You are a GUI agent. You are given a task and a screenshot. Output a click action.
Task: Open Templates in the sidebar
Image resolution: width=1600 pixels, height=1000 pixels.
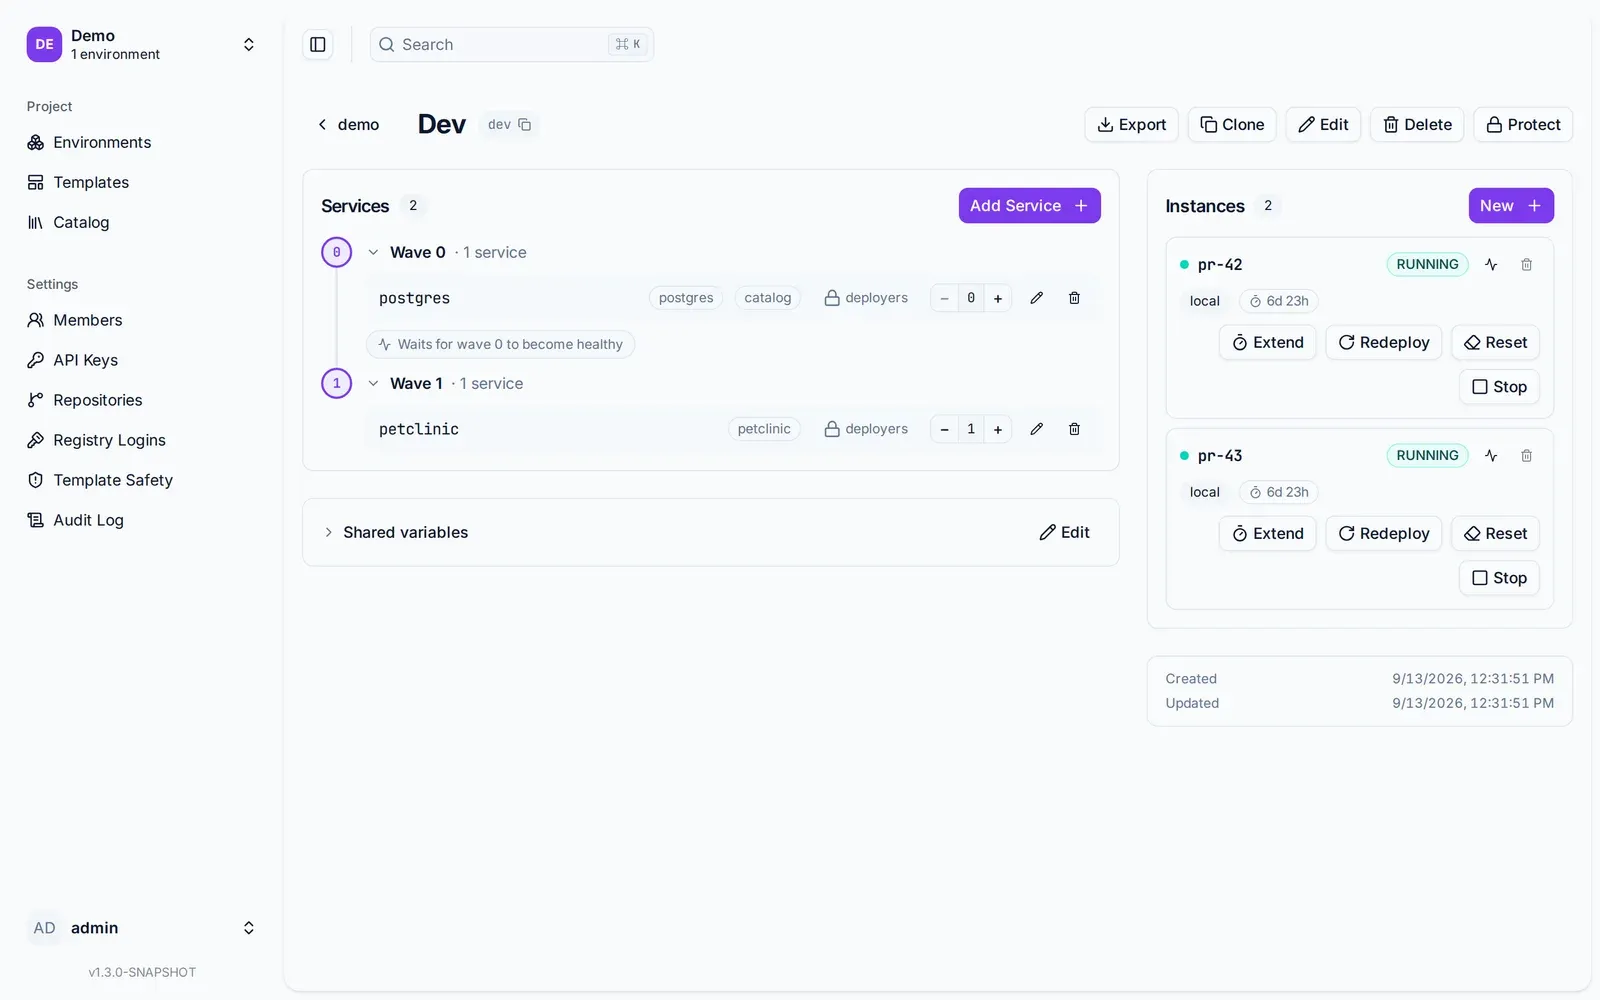(x=141, y=182)
